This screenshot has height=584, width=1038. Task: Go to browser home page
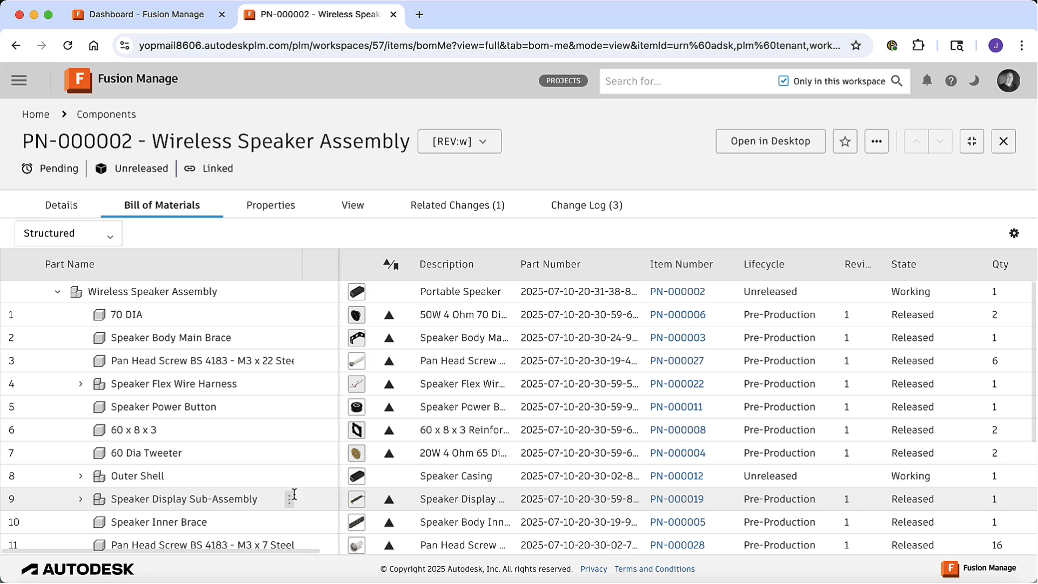tap(93, 45)
